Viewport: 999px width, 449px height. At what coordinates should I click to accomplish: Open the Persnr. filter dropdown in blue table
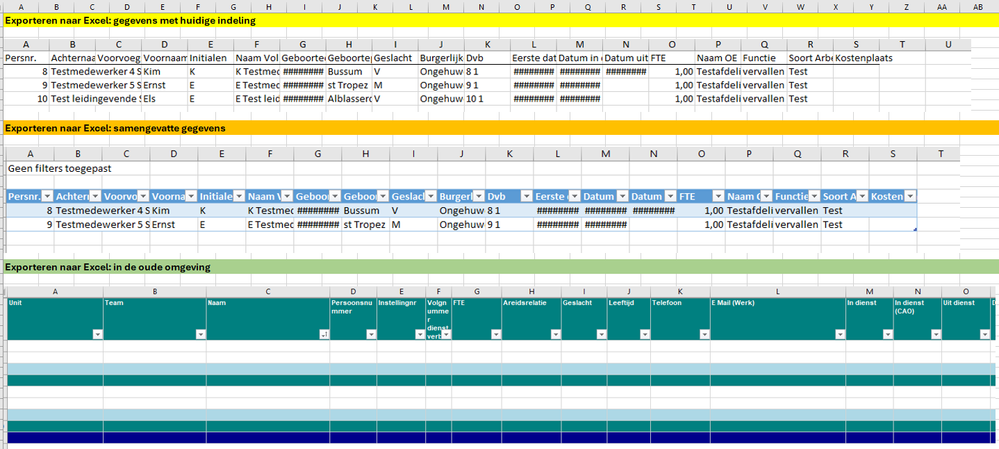[x=48, y=196]
